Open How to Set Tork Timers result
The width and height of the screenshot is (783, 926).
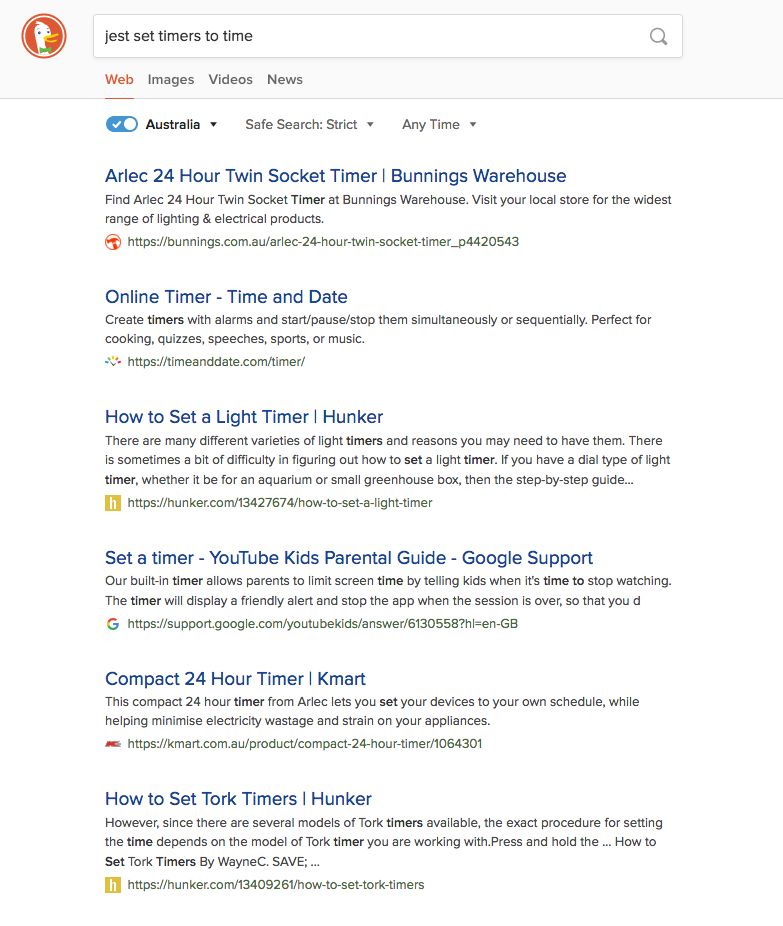point(238,799)
